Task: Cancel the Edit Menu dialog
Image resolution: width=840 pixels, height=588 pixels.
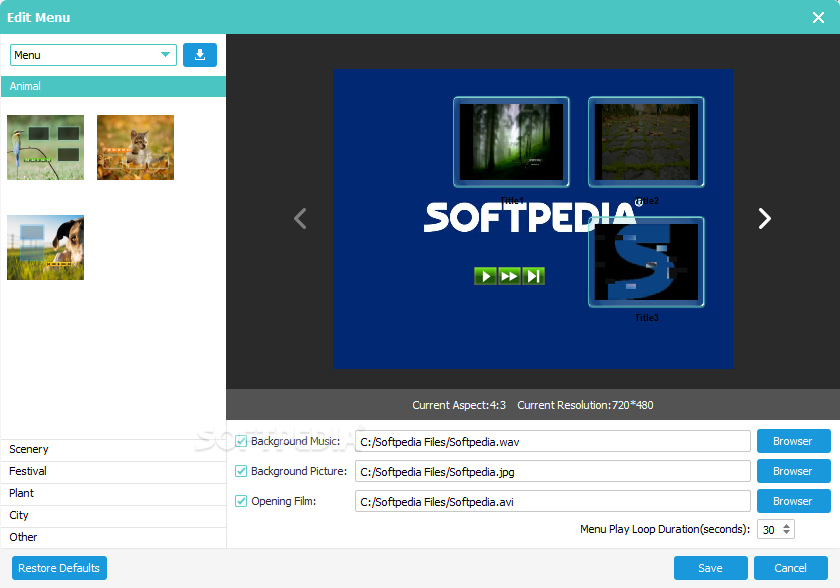Action: (791, 568)
